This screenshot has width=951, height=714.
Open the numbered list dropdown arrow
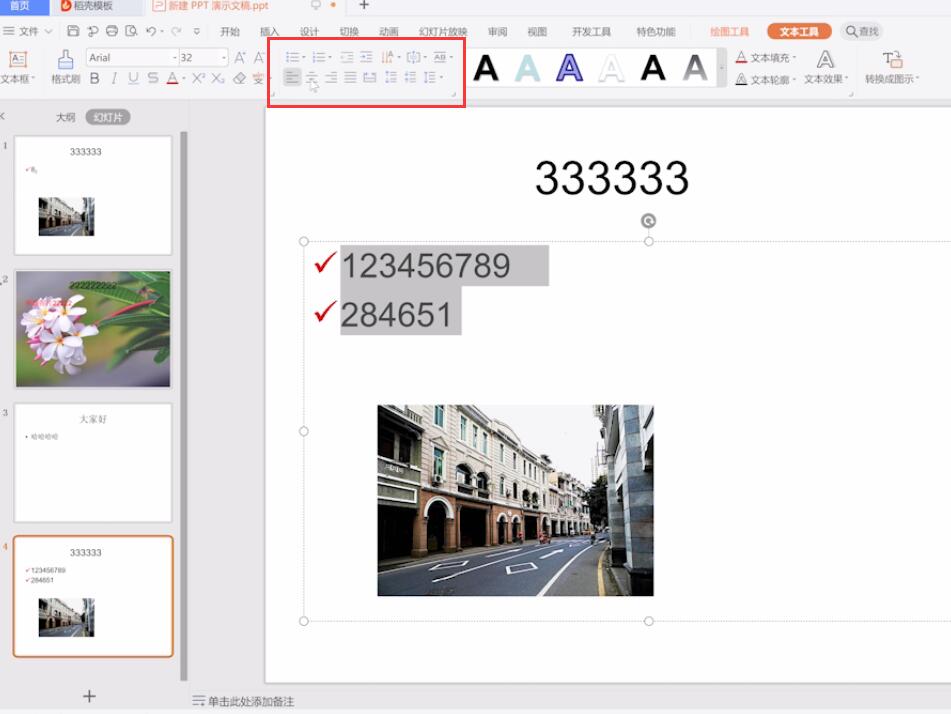330,58
